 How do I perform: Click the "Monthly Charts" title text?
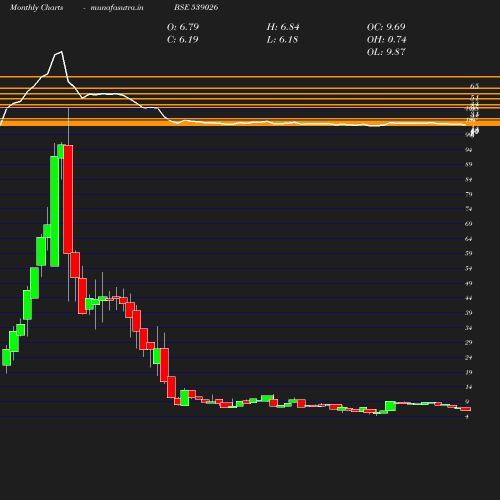click(37, 8)
